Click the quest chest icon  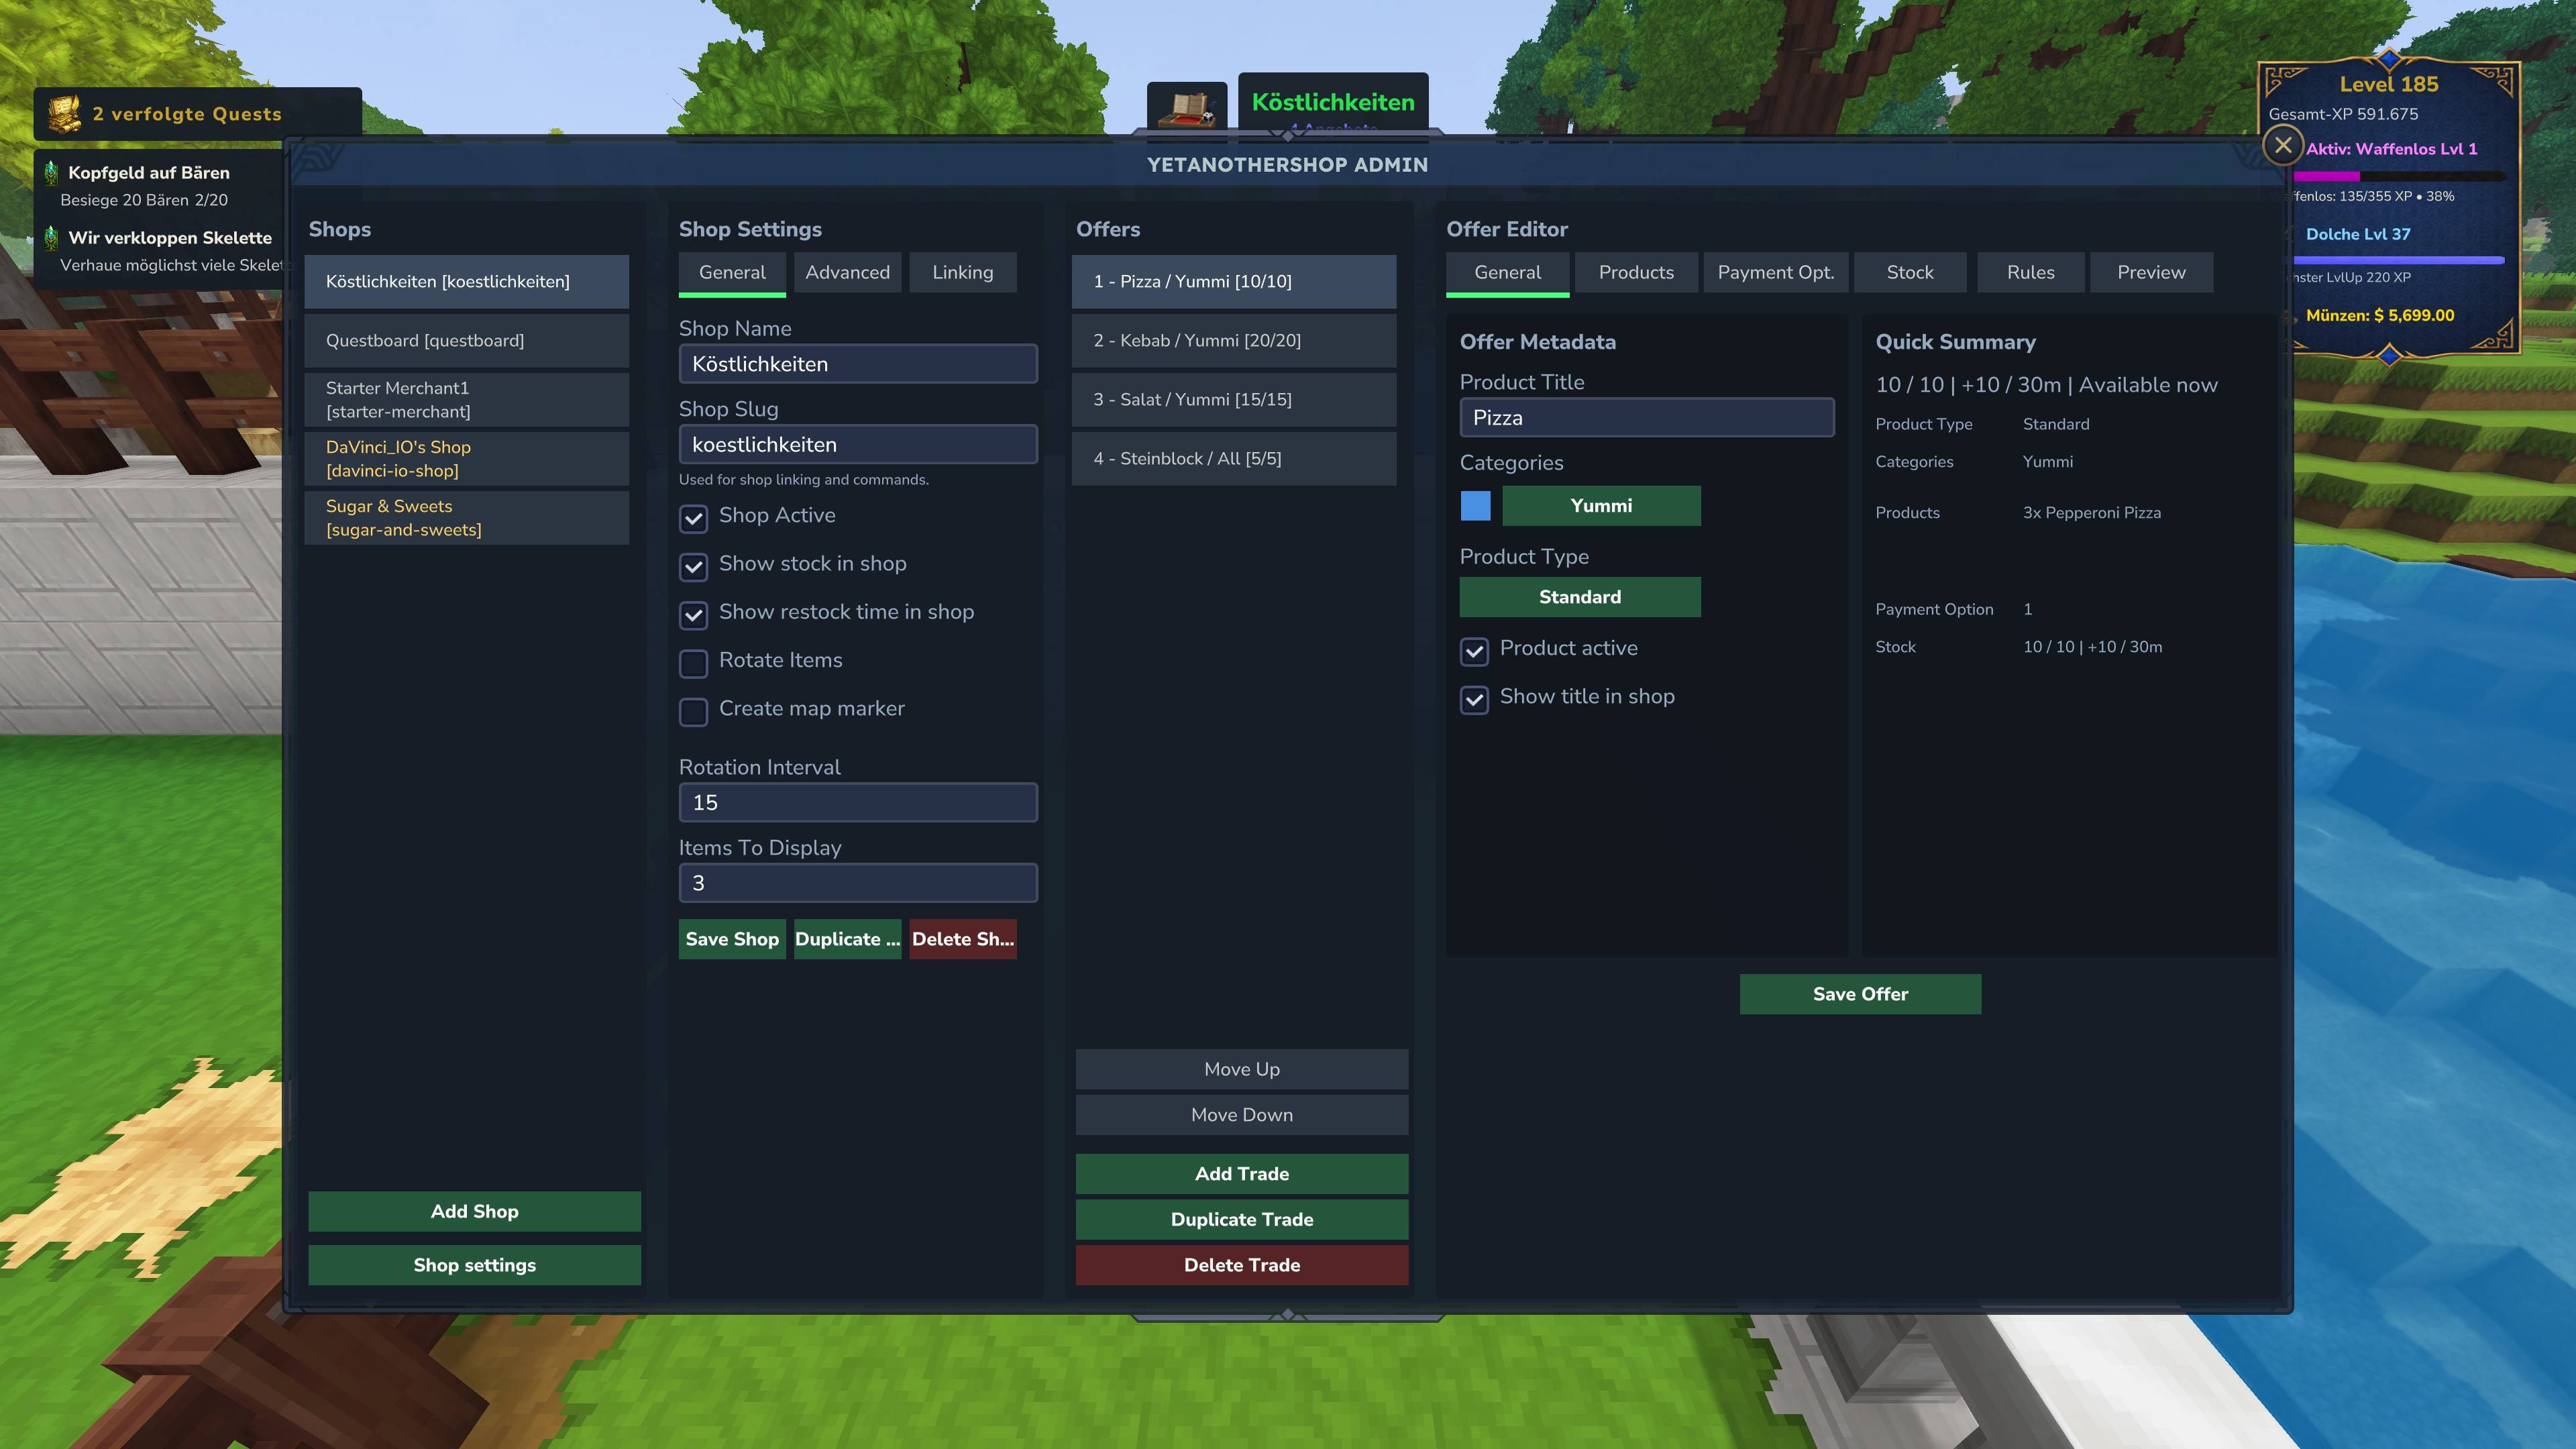tap(65, 113)
